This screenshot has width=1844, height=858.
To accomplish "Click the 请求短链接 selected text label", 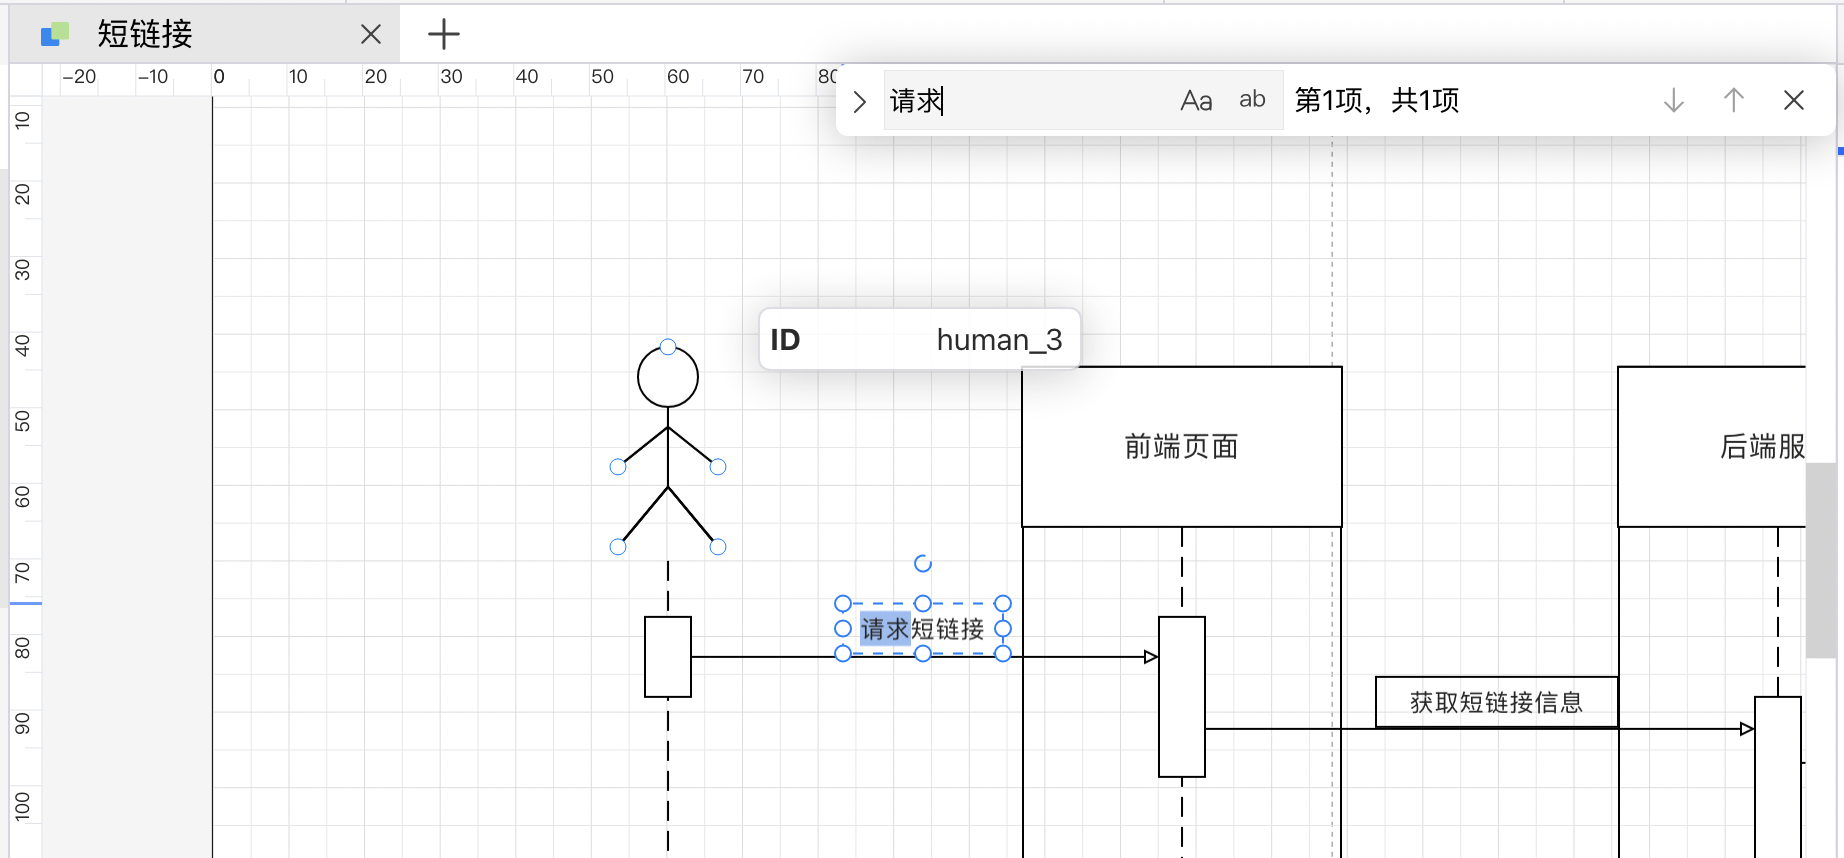I will click(923, 629).
